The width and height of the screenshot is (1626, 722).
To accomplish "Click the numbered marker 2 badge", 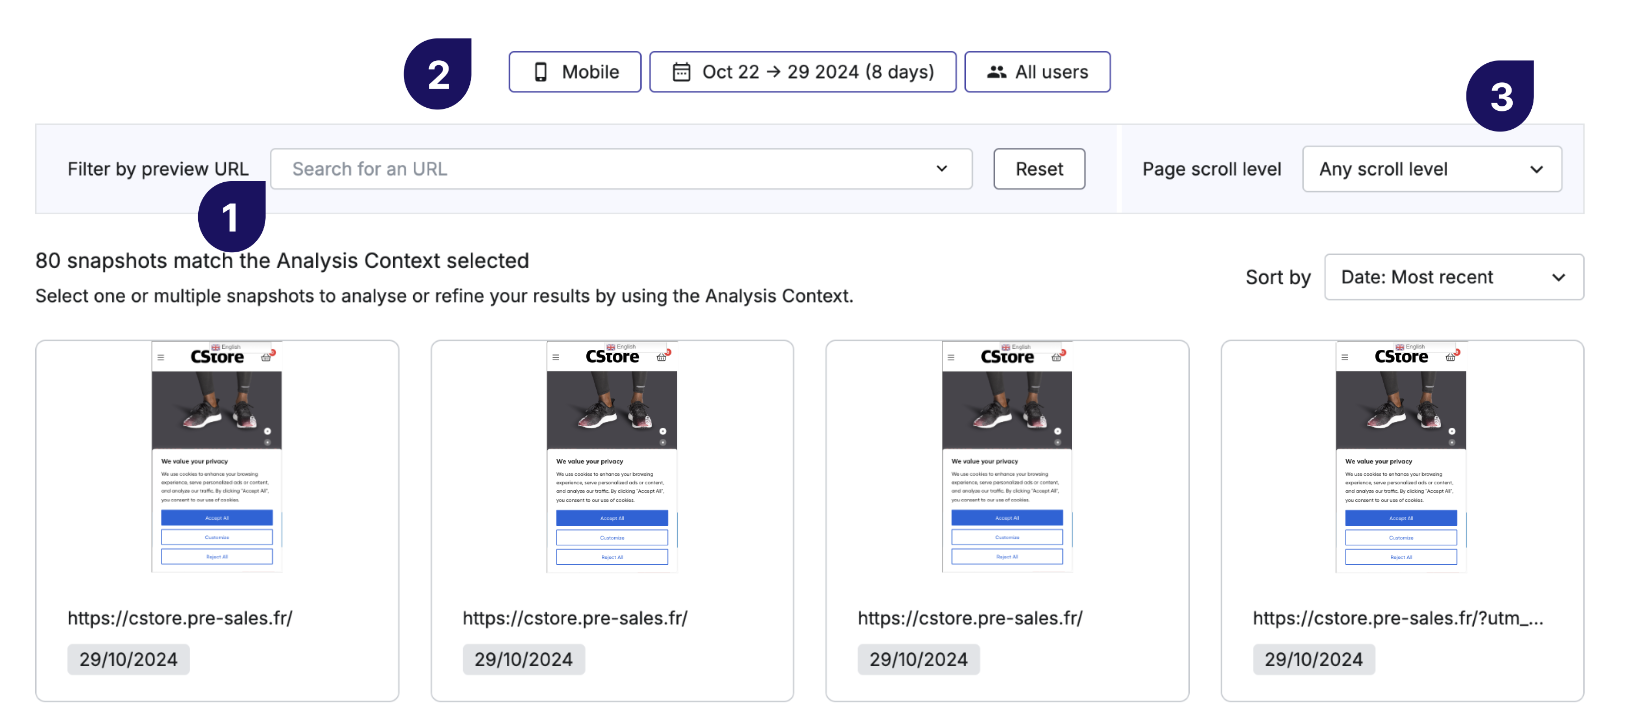I will [x=438, y=74].
